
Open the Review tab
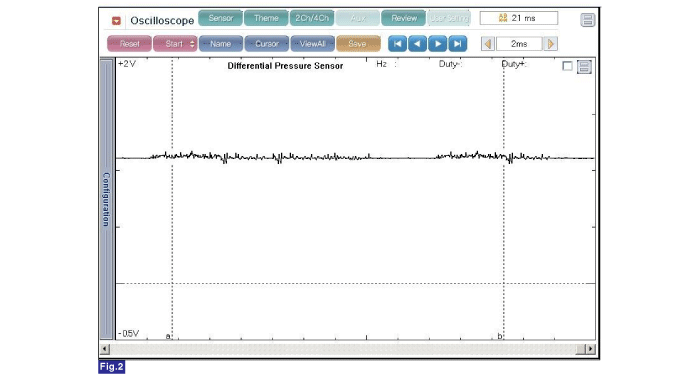[404, 18]
